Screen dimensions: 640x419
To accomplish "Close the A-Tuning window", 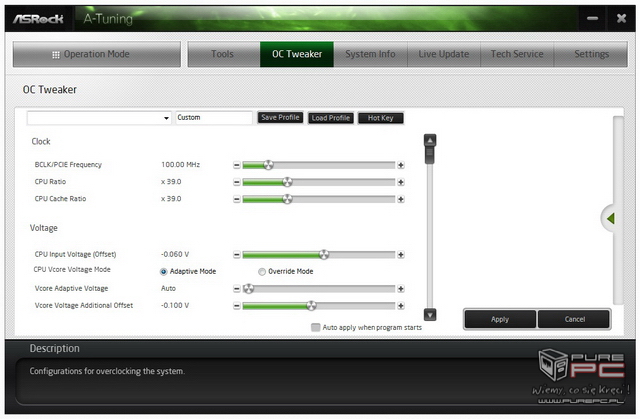I will [621, 18].
